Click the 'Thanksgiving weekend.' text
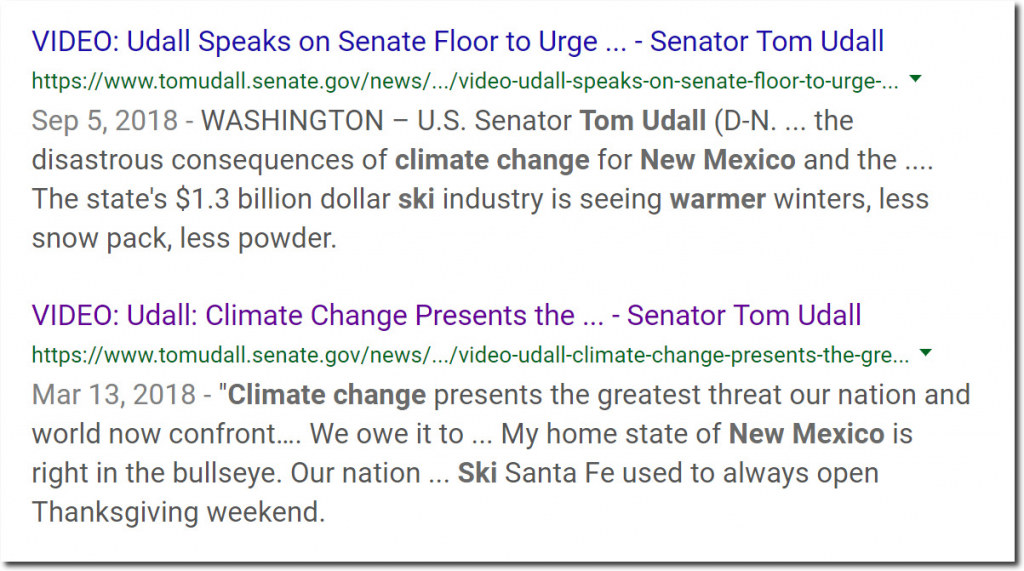1024x571 pixels. (x=178, y=513)
